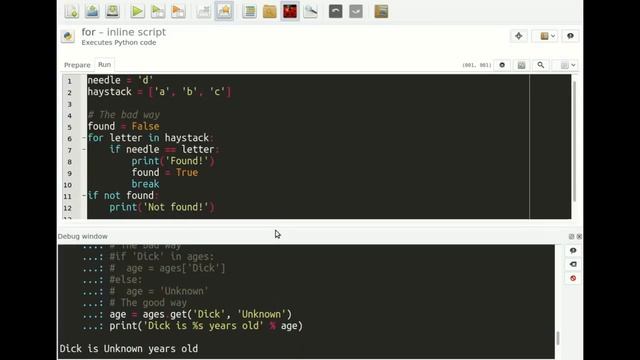The height and width of the screenshot is (360, 640).
Task: Click the Debug window panel title
Action: click(83, 236)
